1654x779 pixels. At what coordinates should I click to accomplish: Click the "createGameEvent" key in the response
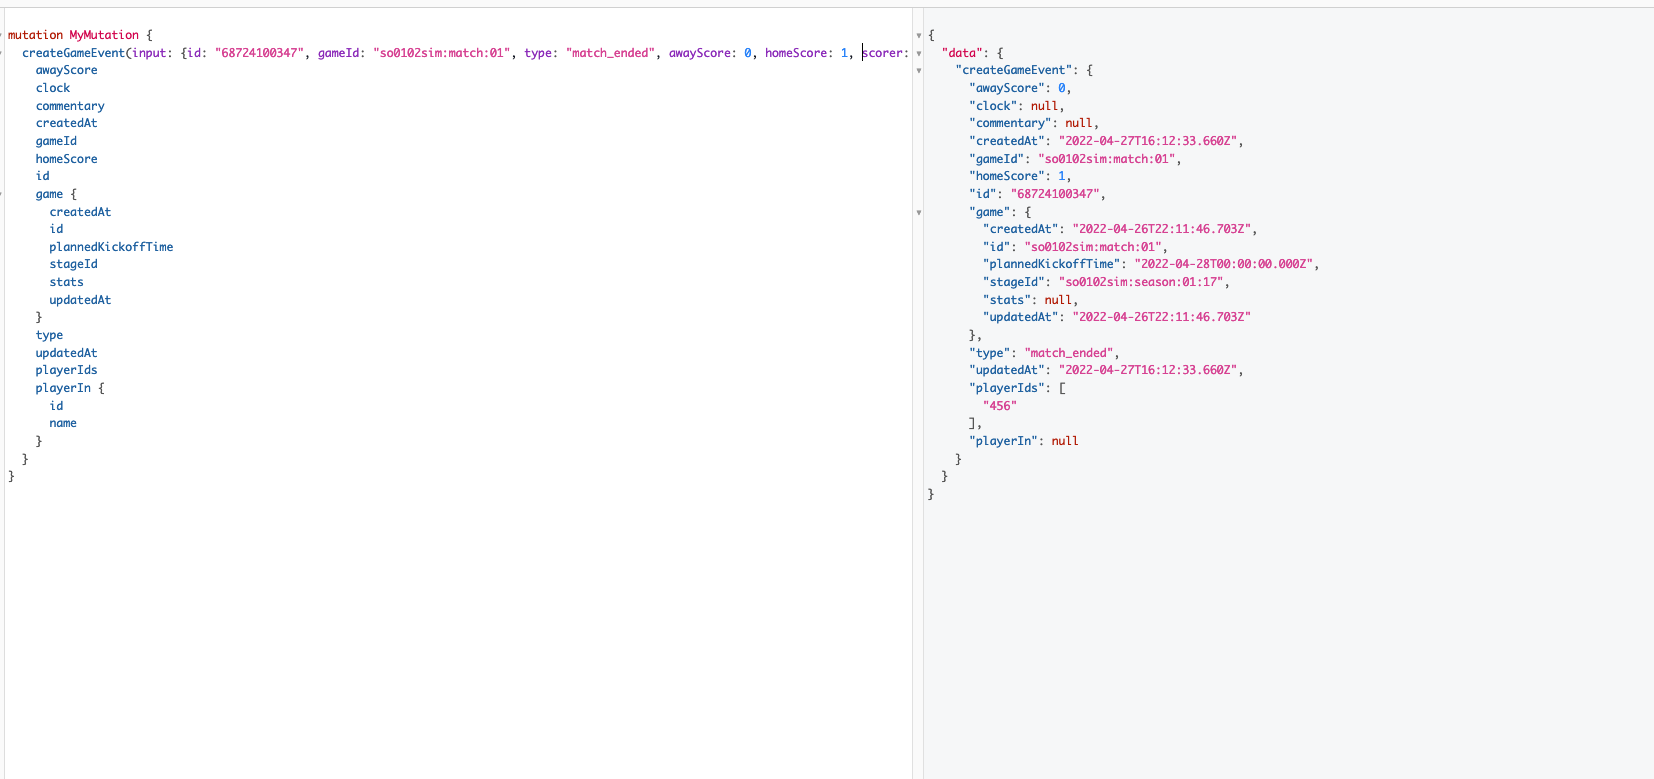tap(1014, 70)
